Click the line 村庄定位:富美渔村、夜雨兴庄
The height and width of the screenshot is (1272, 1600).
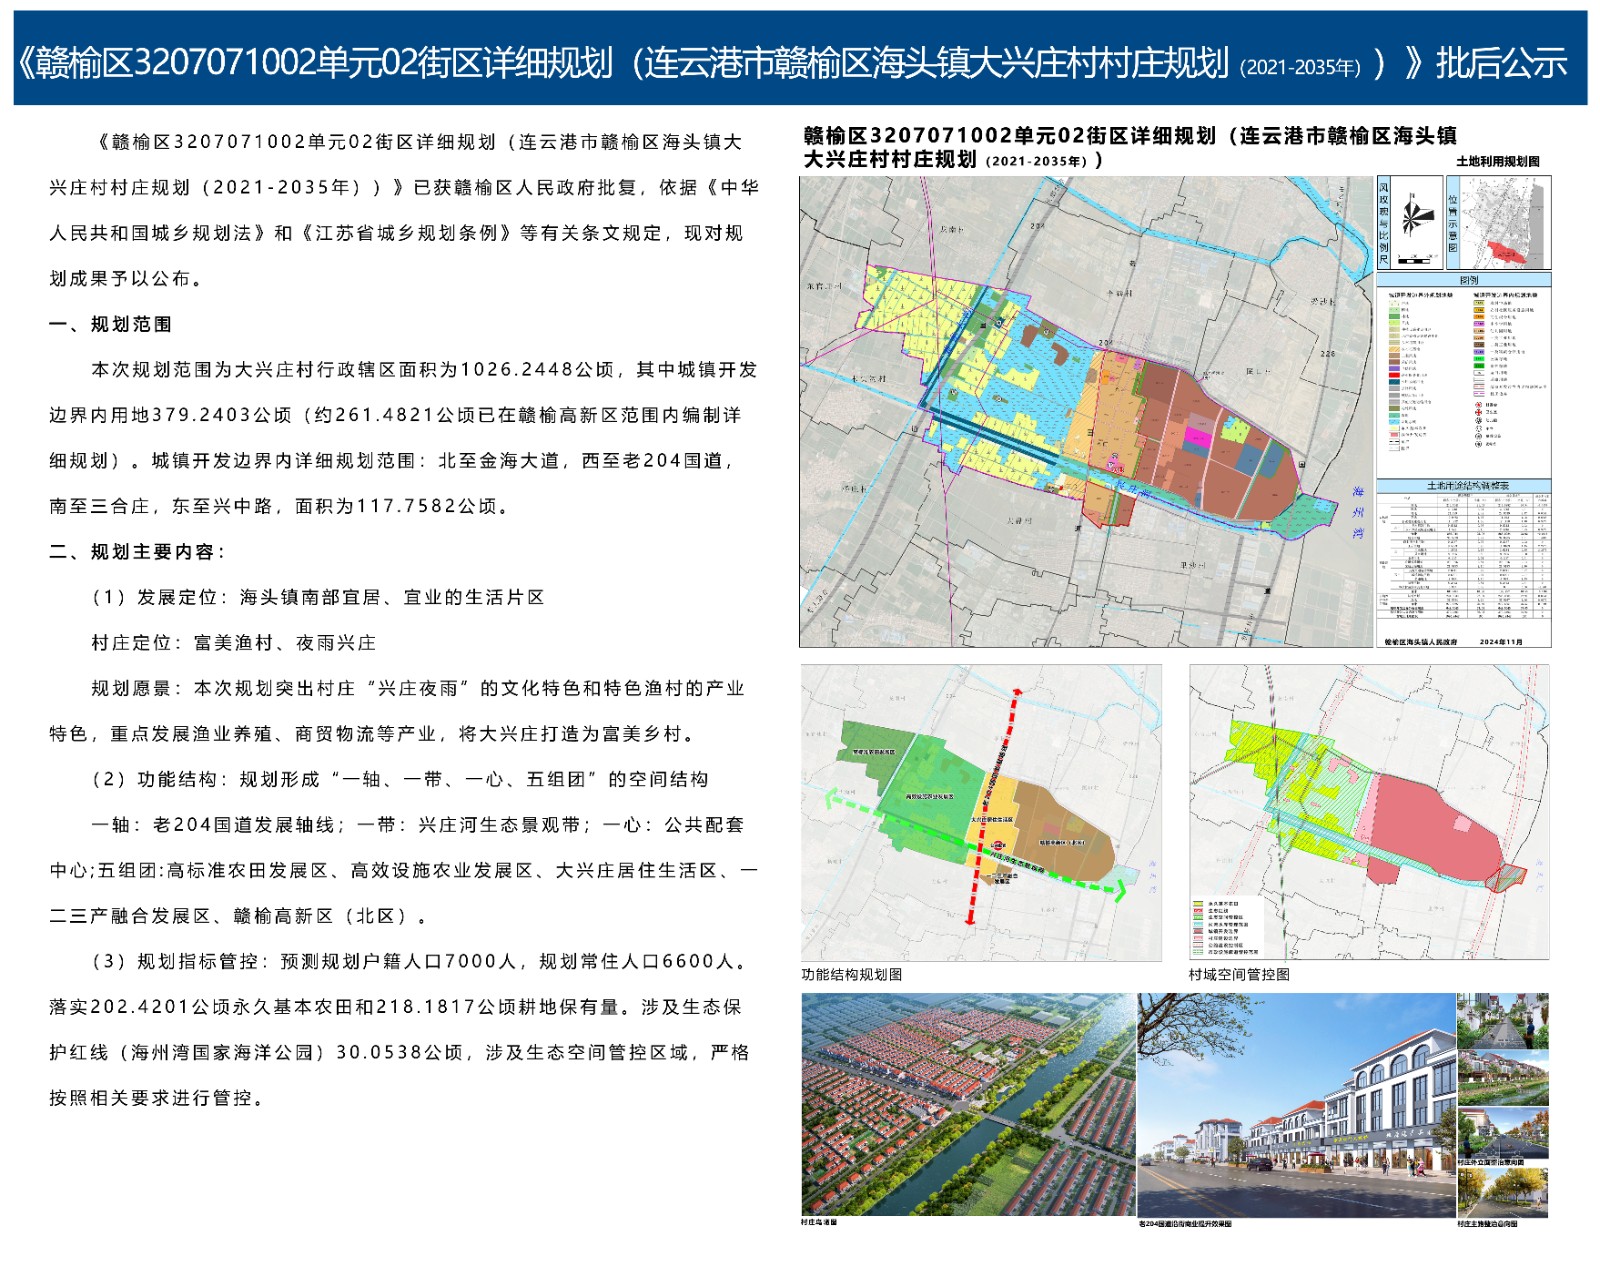coord(234,643)
